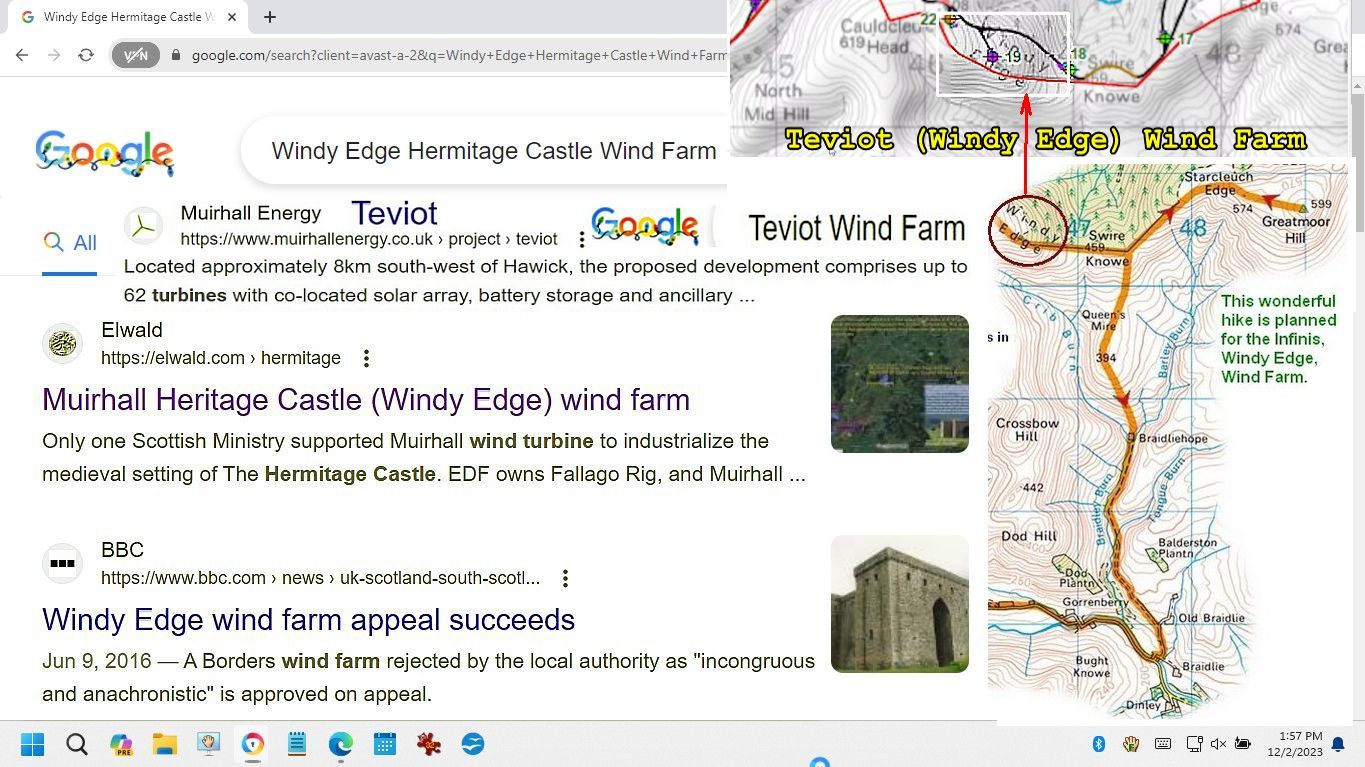
Task: Open the blue seagull OpenOffice taskbar icon
Action: 473,744
